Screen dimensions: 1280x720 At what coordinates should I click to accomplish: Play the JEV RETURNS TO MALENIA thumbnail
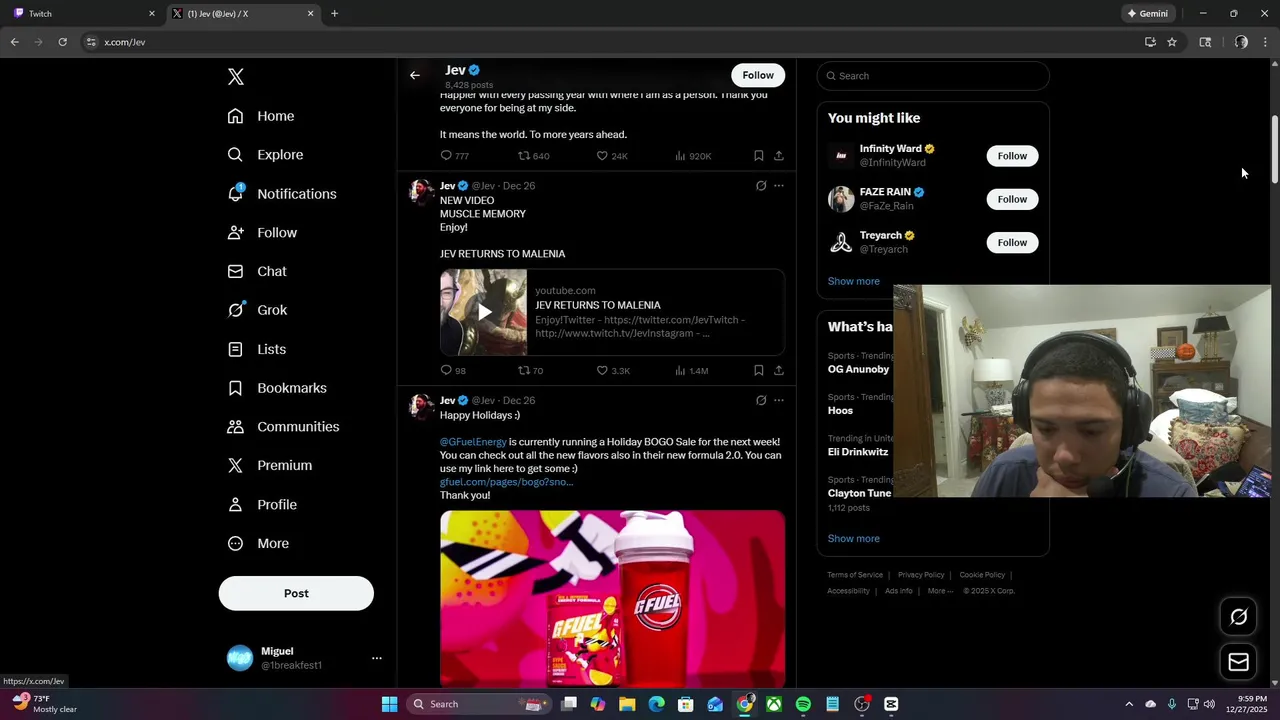point(484,312)
